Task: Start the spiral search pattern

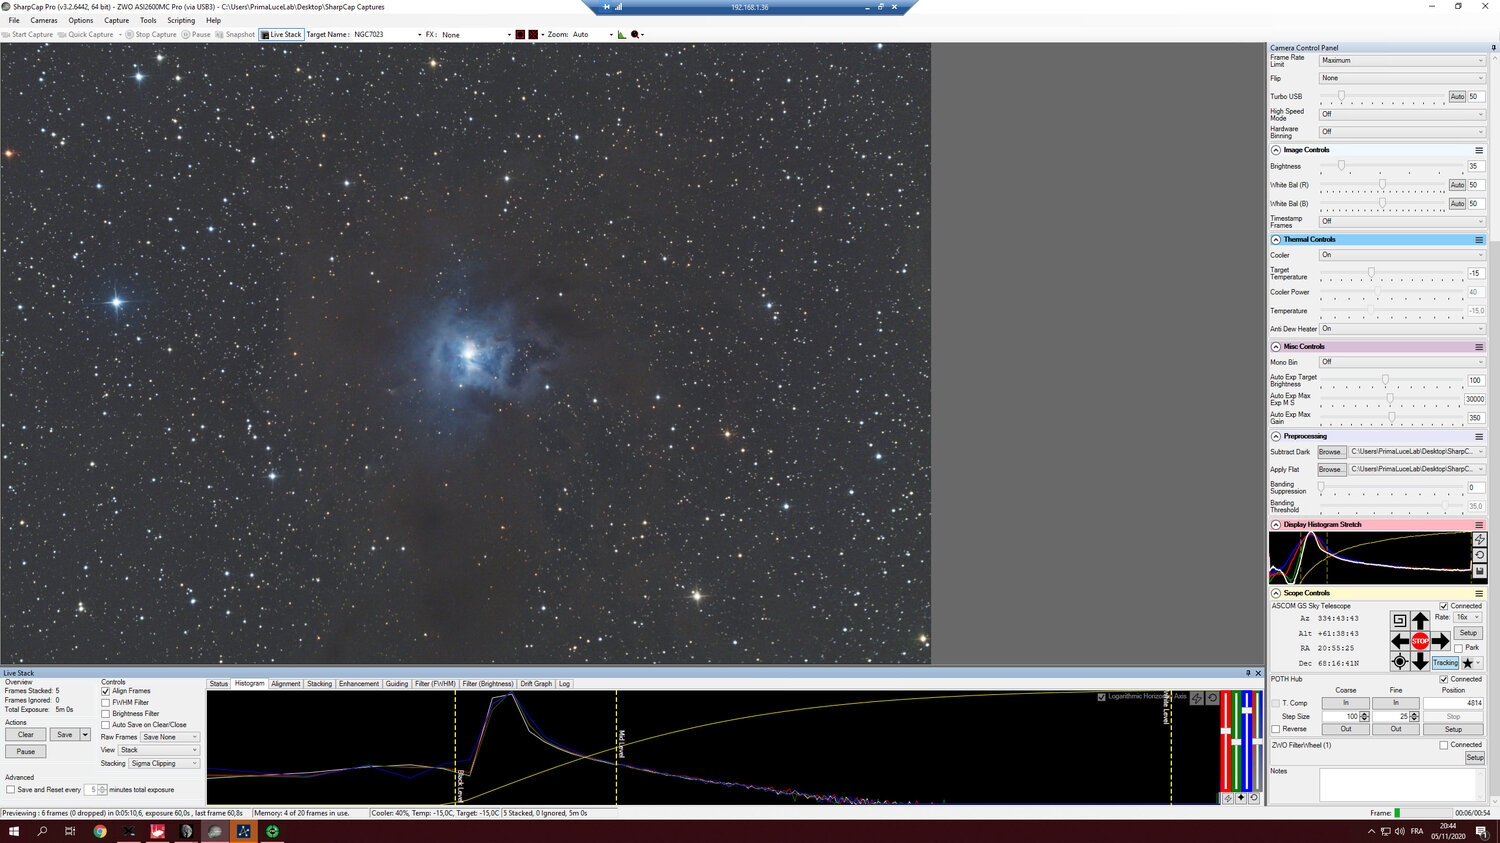Action: 1400,621
